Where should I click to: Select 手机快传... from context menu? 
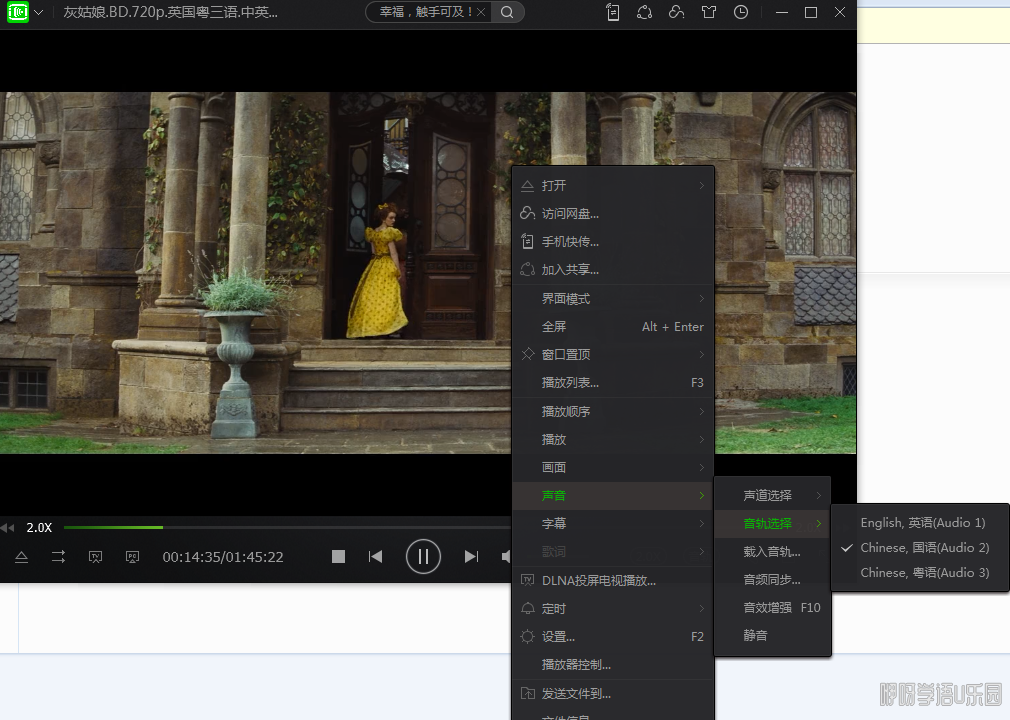(613, 242)
